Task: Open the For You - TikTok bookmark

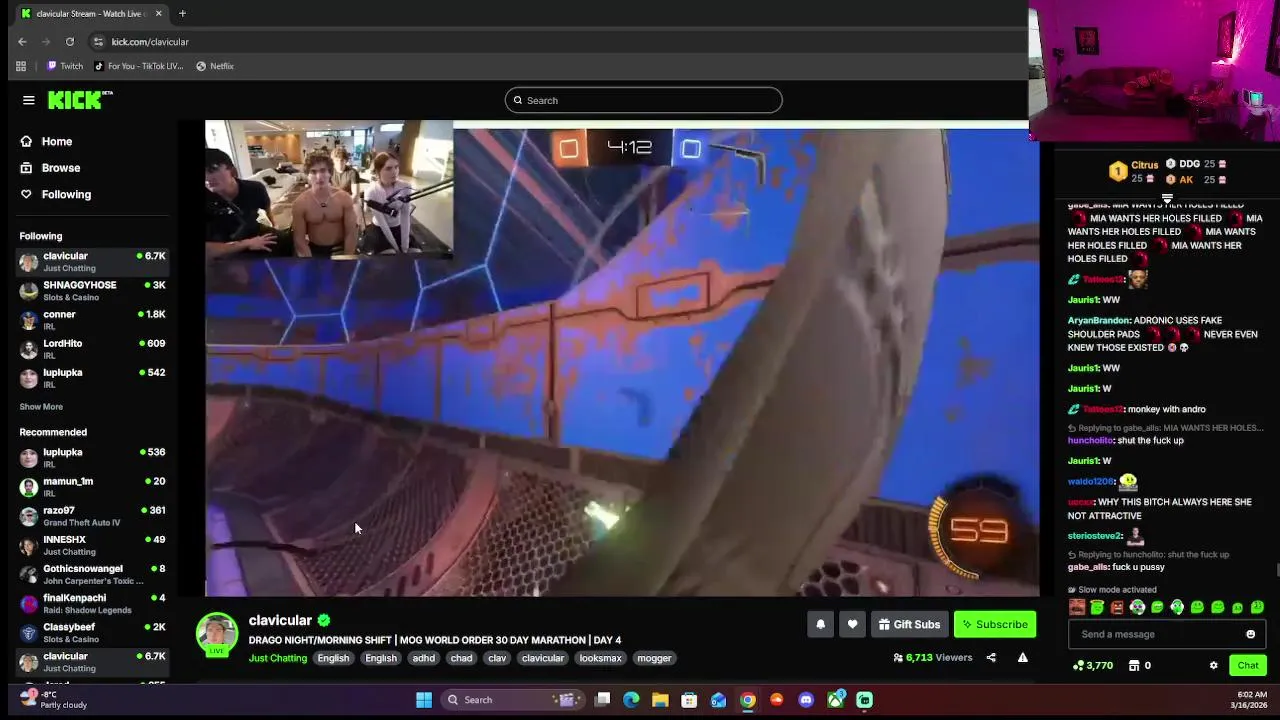Action: point(139,66)
